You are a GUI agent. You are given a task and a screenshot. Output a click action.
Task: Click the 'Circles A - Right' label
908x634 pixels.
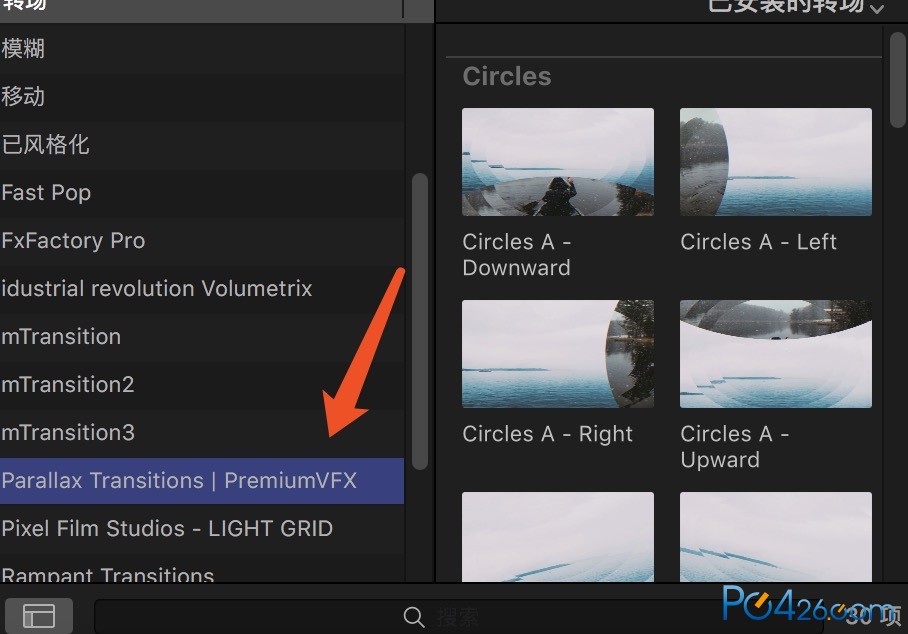pos(548,434)
